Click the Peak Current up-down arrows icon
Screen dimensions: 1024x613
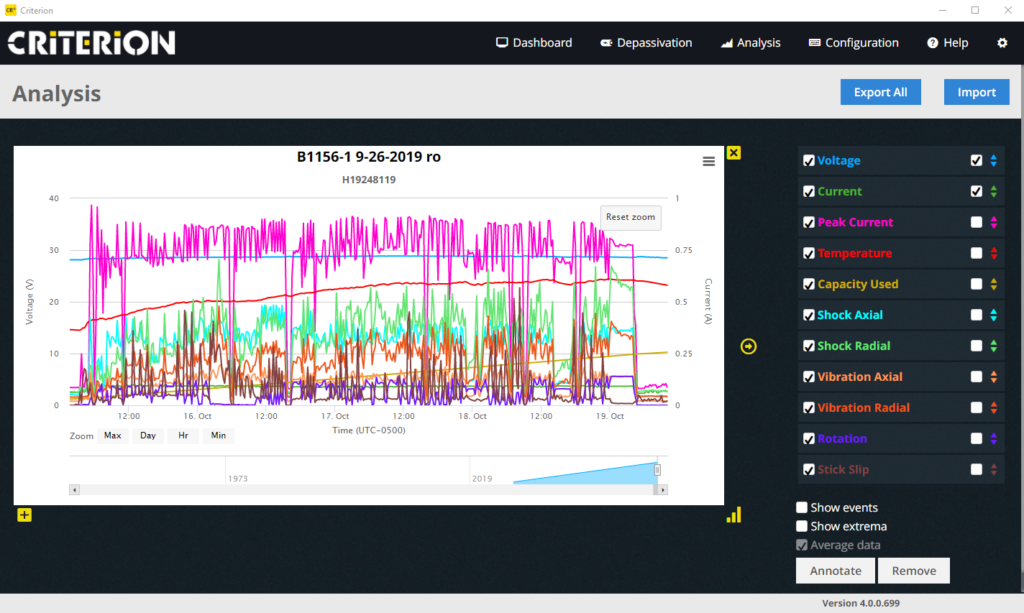(993, 223)
